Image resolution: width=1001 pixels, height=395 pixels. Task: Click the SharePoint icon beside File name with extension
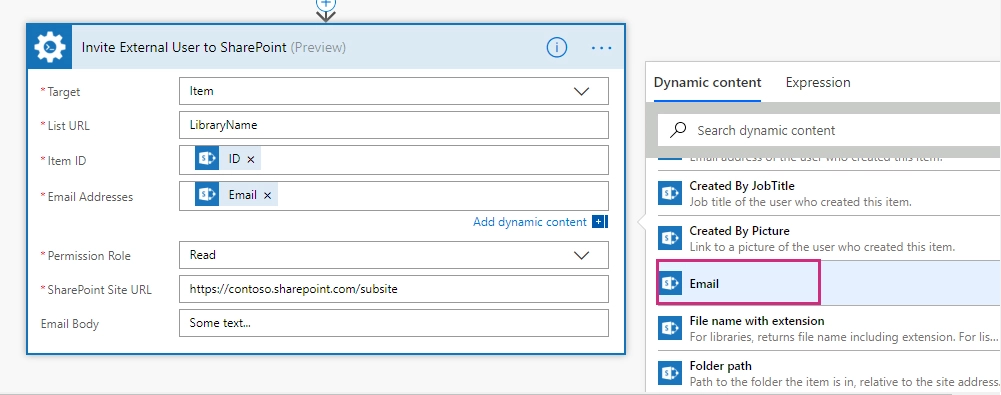point(670,328)
